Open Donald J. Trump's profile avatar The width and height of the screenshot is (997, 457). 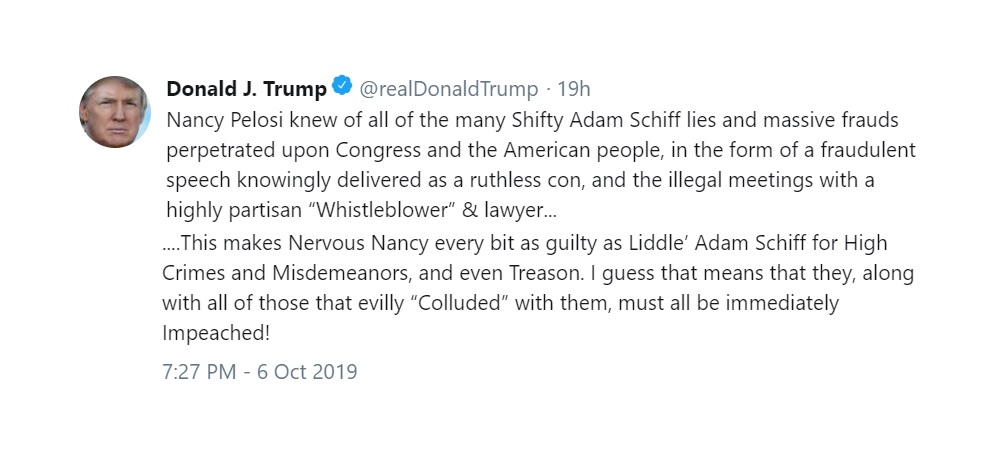tap(114, 112)
